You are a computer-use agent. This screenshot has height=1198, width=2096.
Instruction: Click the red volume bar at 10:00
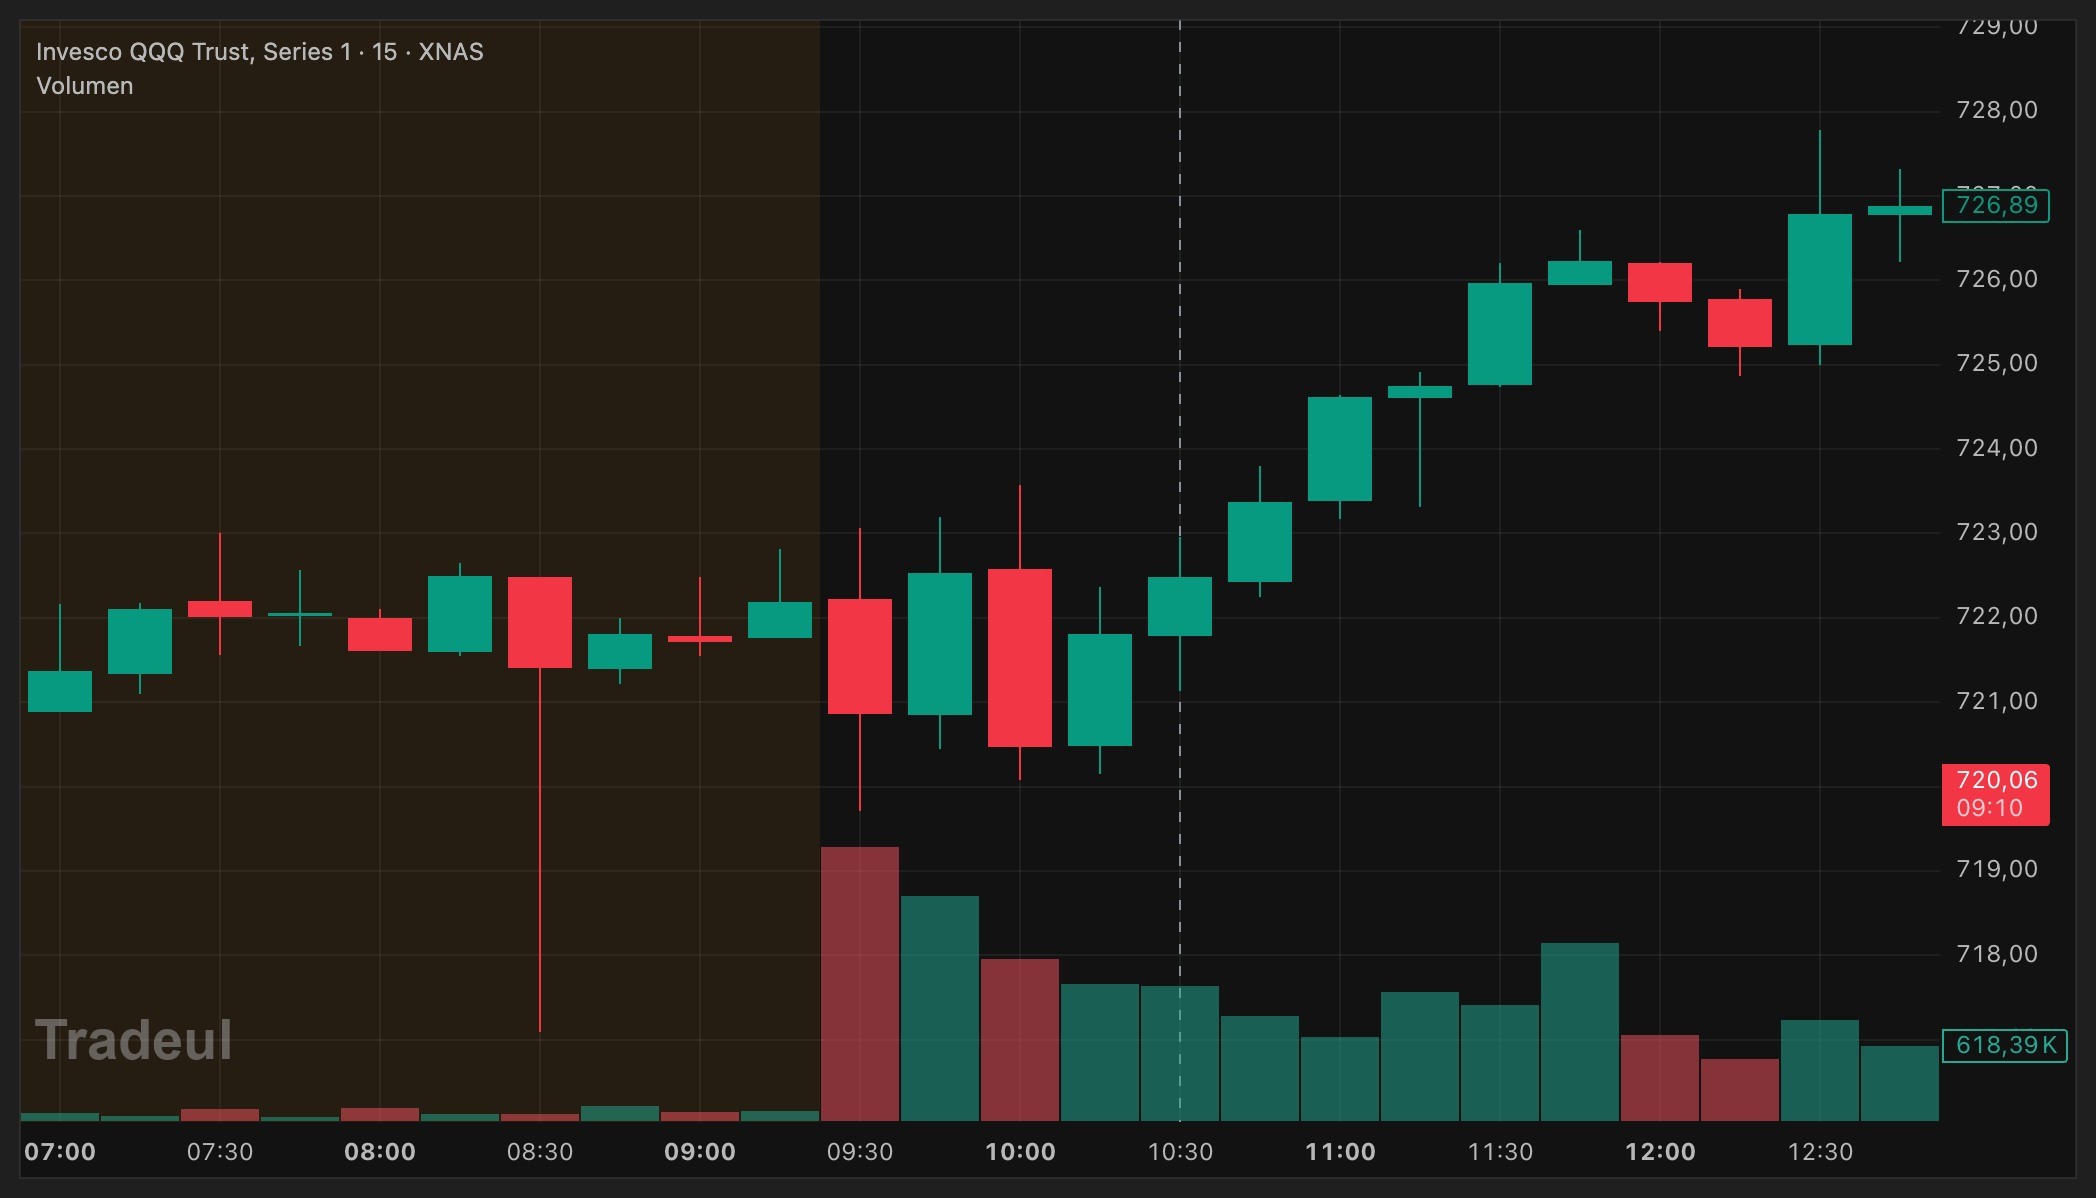1020,1040
